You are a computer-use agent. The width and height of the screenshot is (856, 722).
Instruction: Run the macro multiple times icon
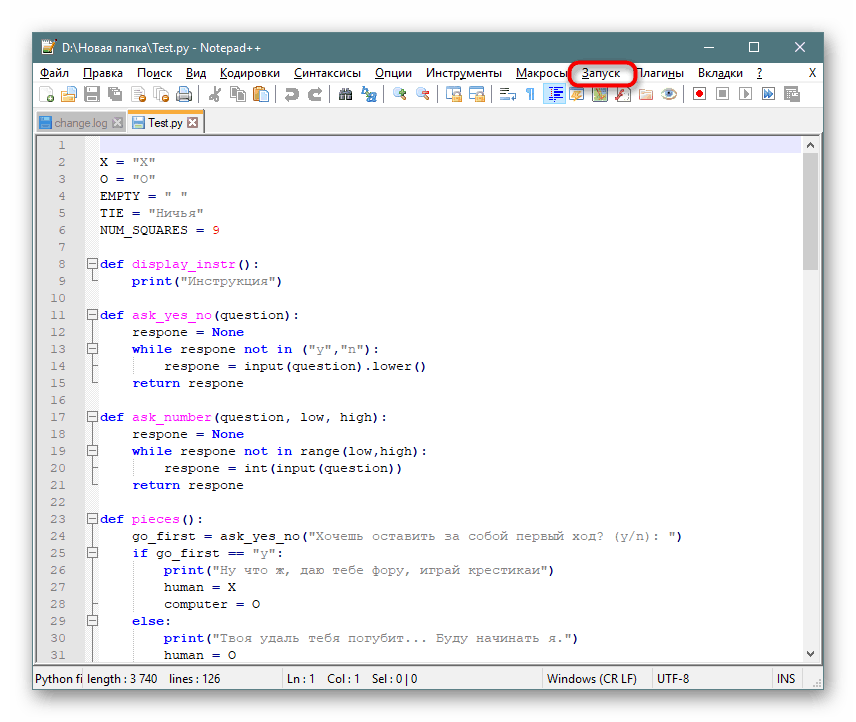[x=768, y=94]
